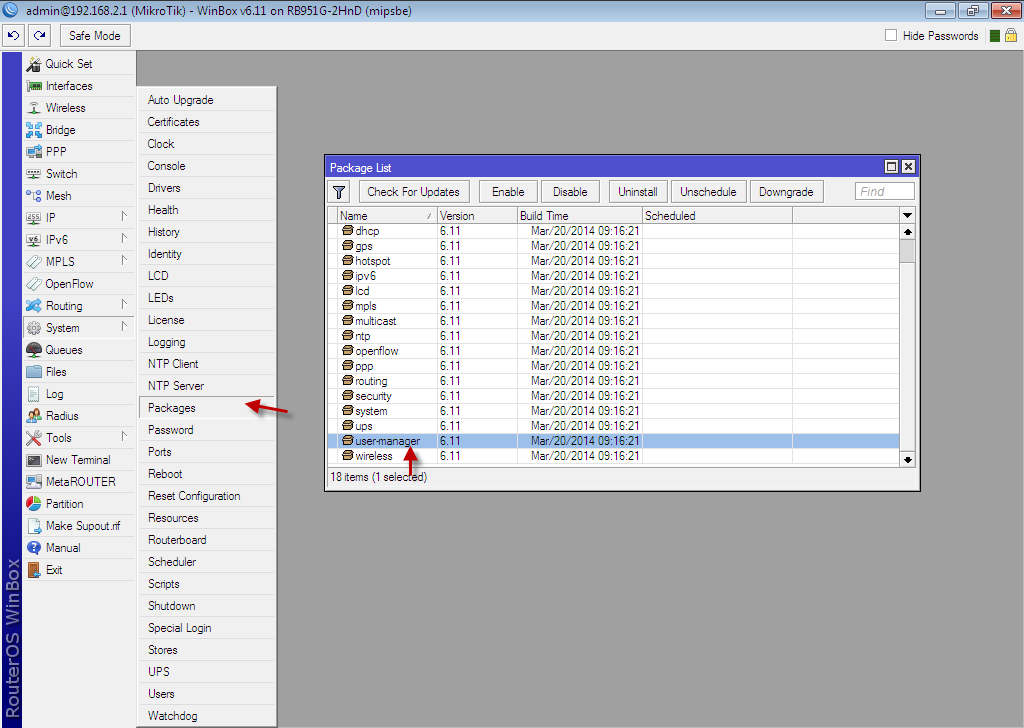This screenshot has width=1024, height=728.
Task: Select the security package row
Action: pos(613,396)
